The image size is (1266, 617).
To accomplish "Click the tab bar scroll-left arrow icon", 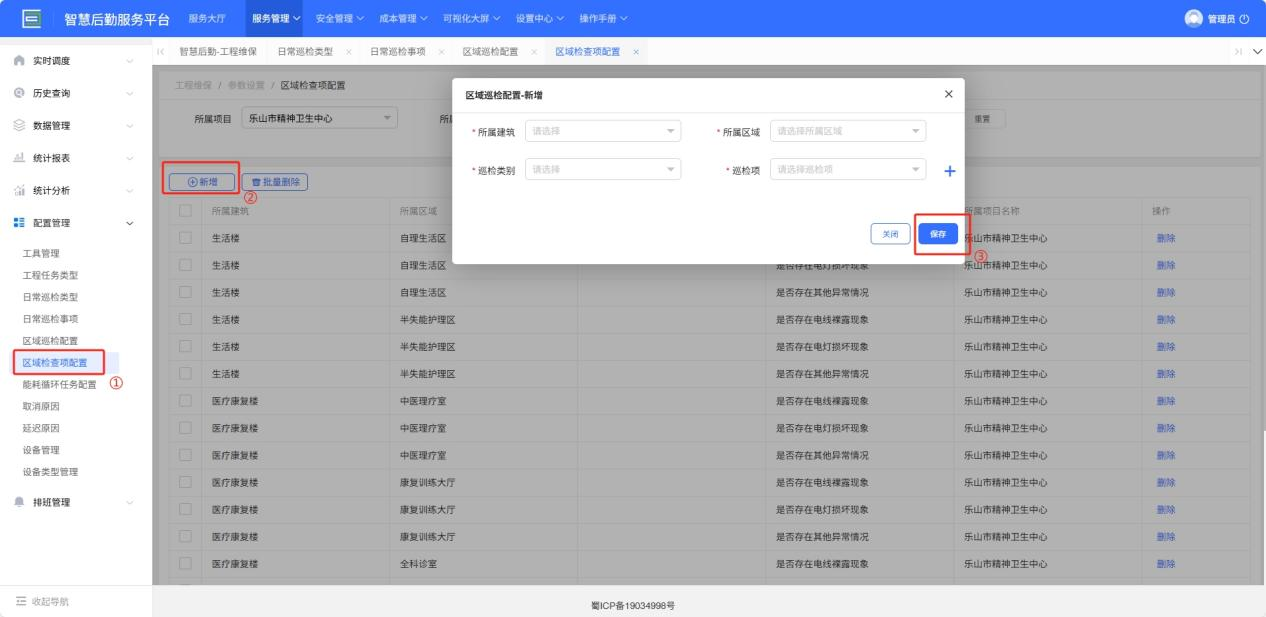I will point(161,52).
